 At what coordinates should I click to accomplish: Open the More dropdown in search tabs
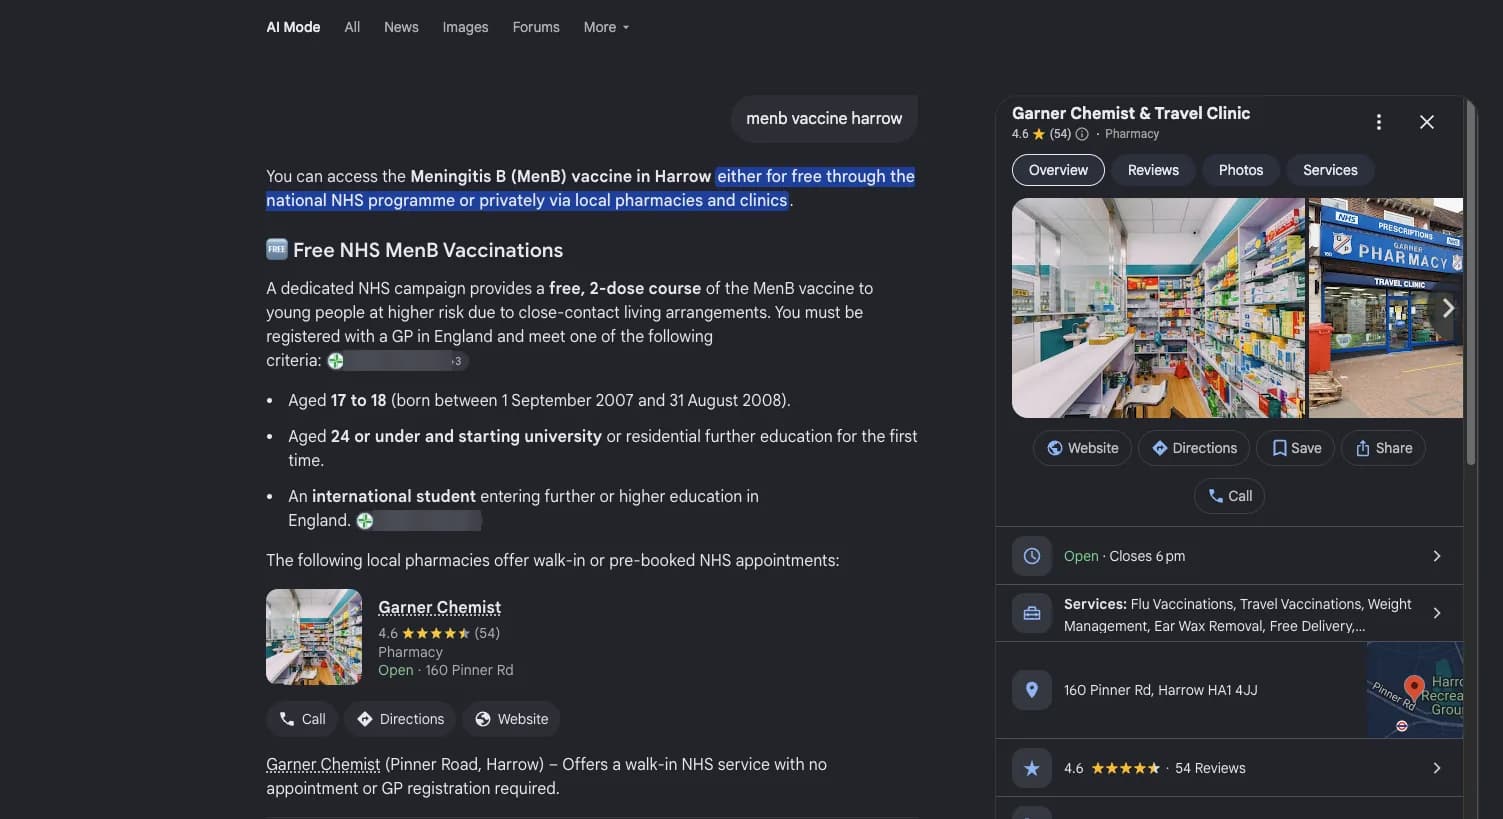pos(606,27)
